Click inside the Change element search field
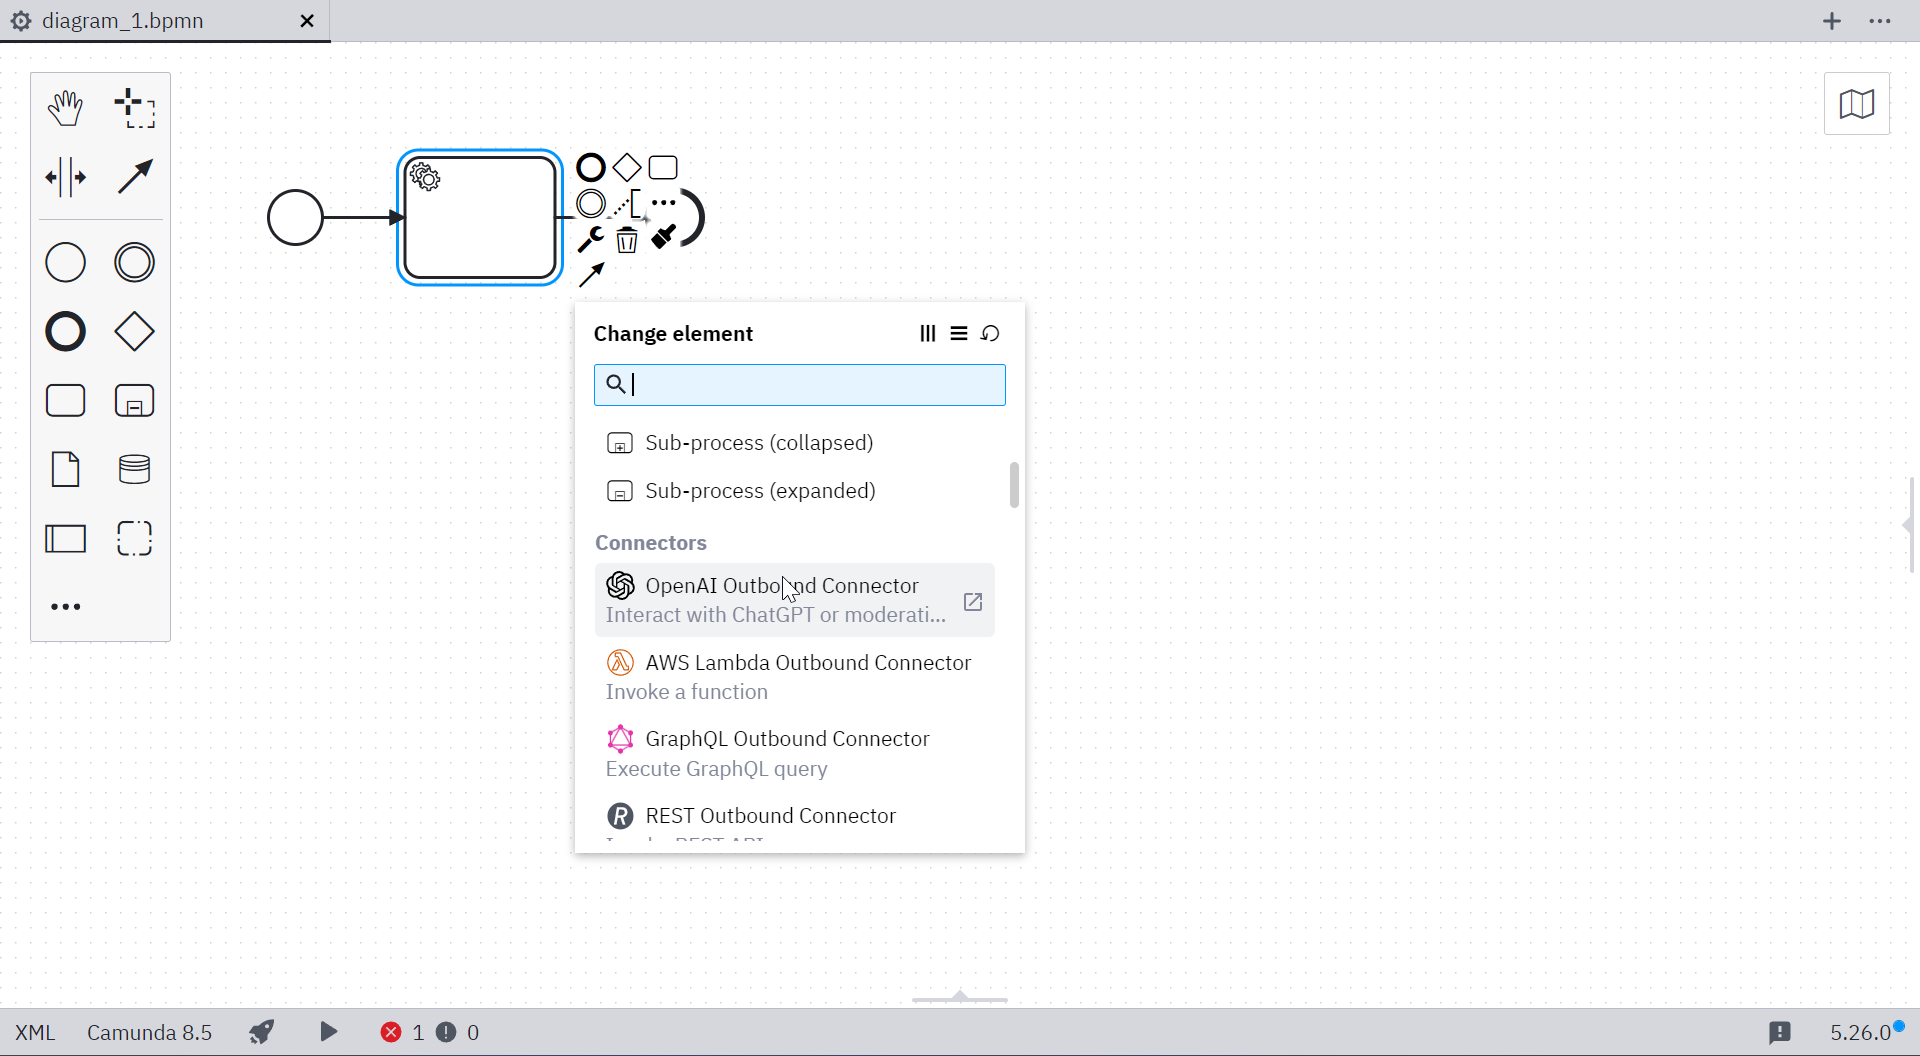 799,384
